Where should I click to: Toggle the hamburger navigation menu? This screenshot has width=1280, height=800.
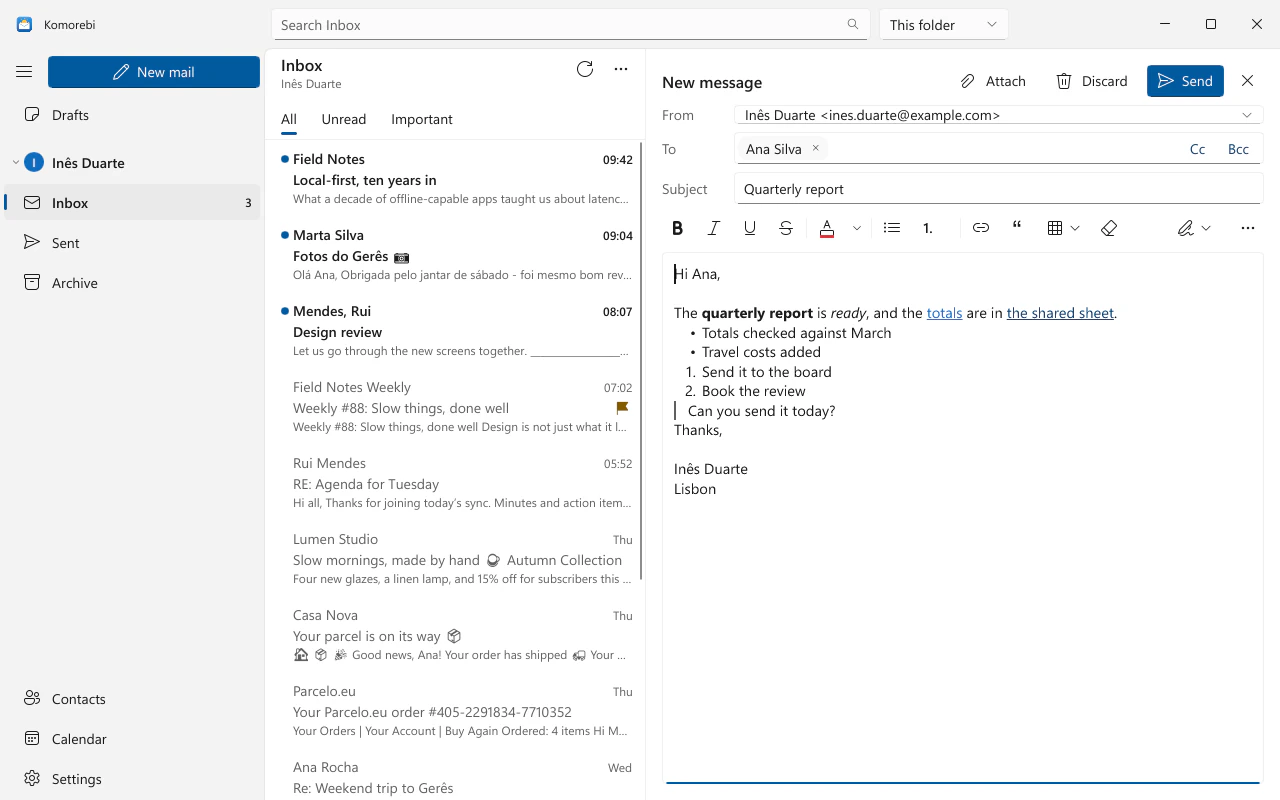(24, 72)
